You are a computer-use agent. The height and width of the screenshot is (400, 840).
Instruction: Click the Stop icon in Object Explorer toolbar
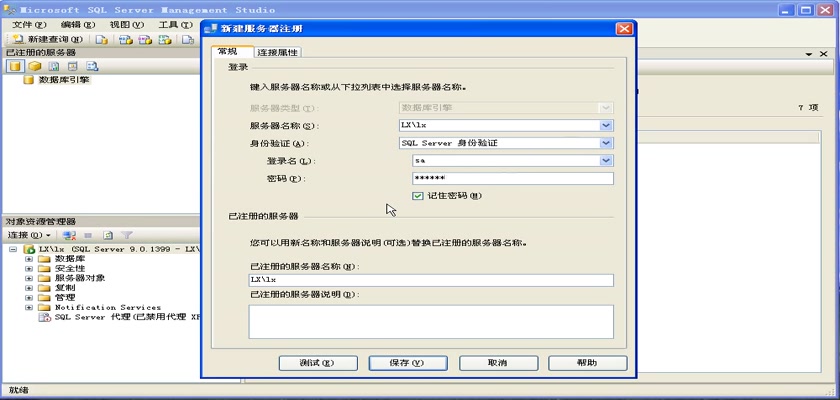(88, 235)
